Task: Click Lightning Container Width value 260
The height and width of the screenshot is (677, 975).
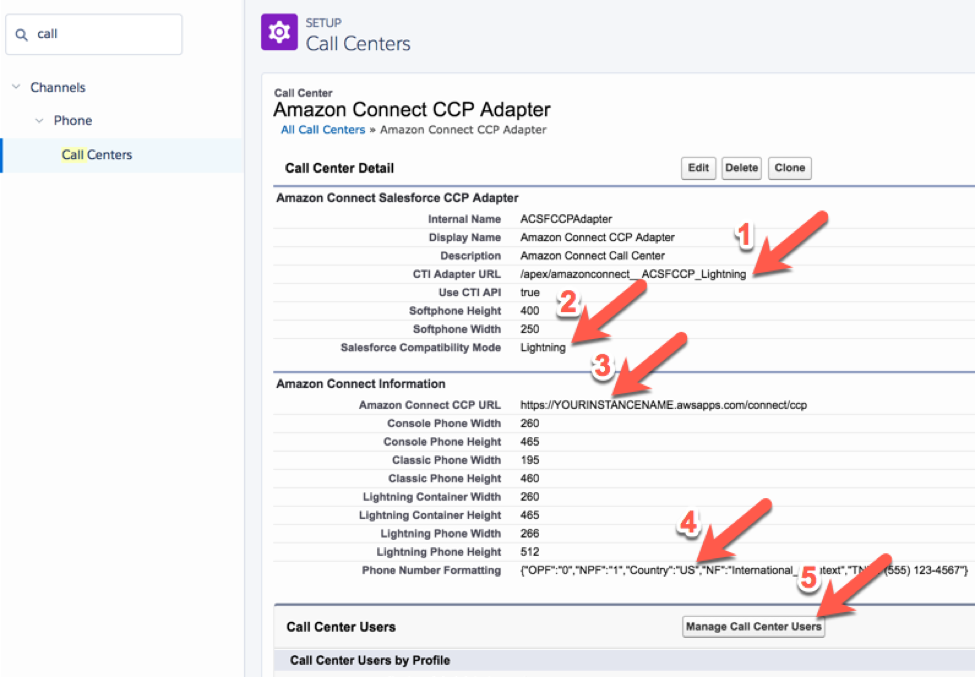Action: pyautogui.click(x=530, y=497)
